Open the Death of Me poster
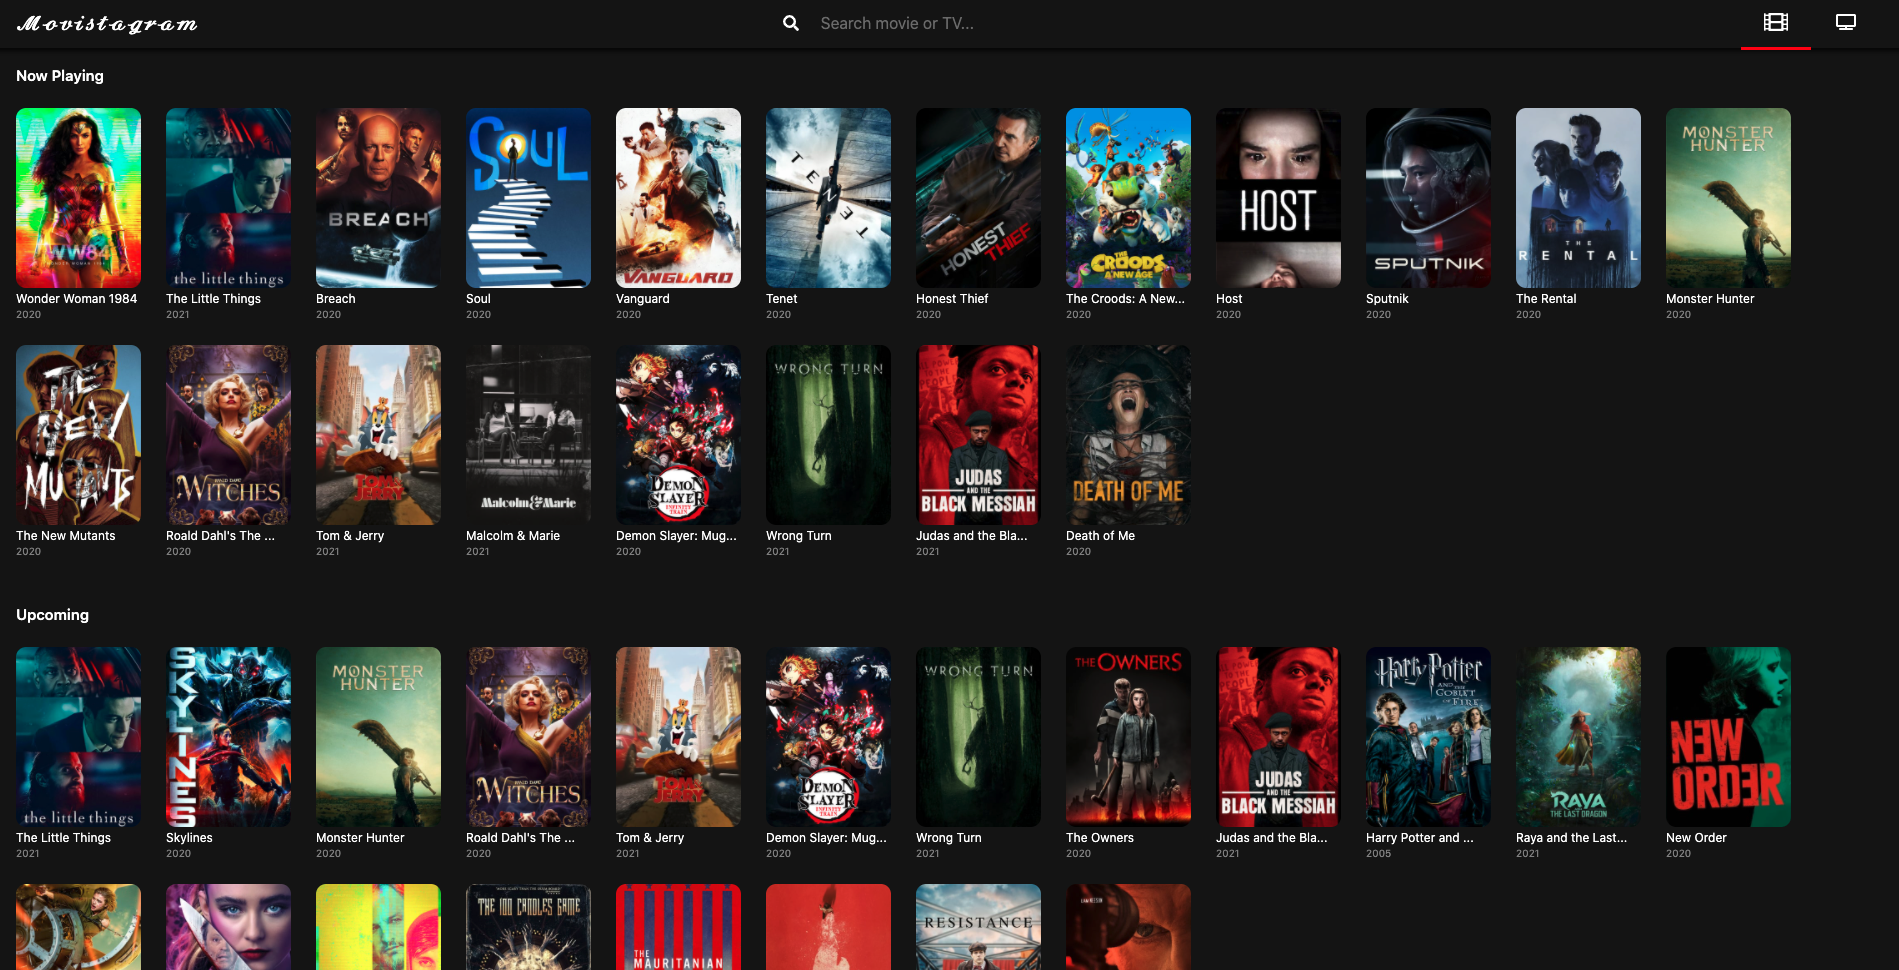This screenshot has width=1899, height=970. (1128, 435)
